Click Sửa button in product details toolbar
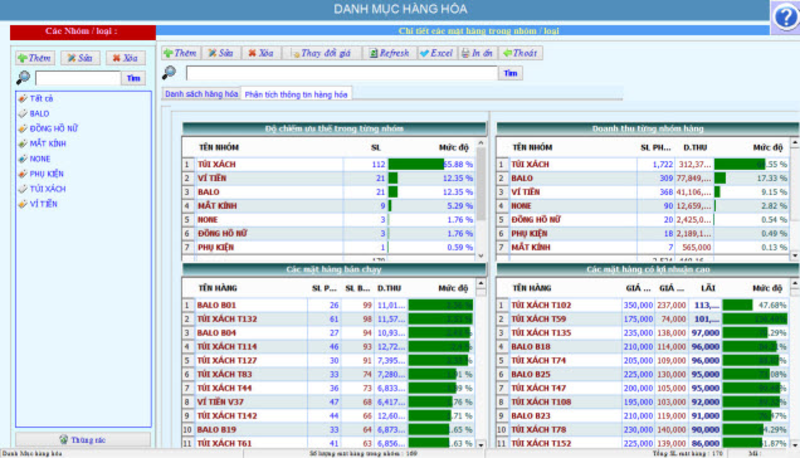This screenshot has height=458, width=800. click(220, 52)
